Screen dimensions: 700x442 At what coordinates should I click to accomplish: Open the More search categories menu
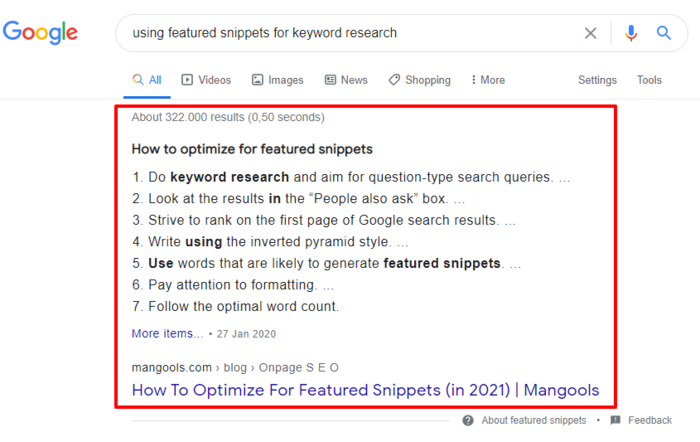pyautogui.click(x=488, y=80)
